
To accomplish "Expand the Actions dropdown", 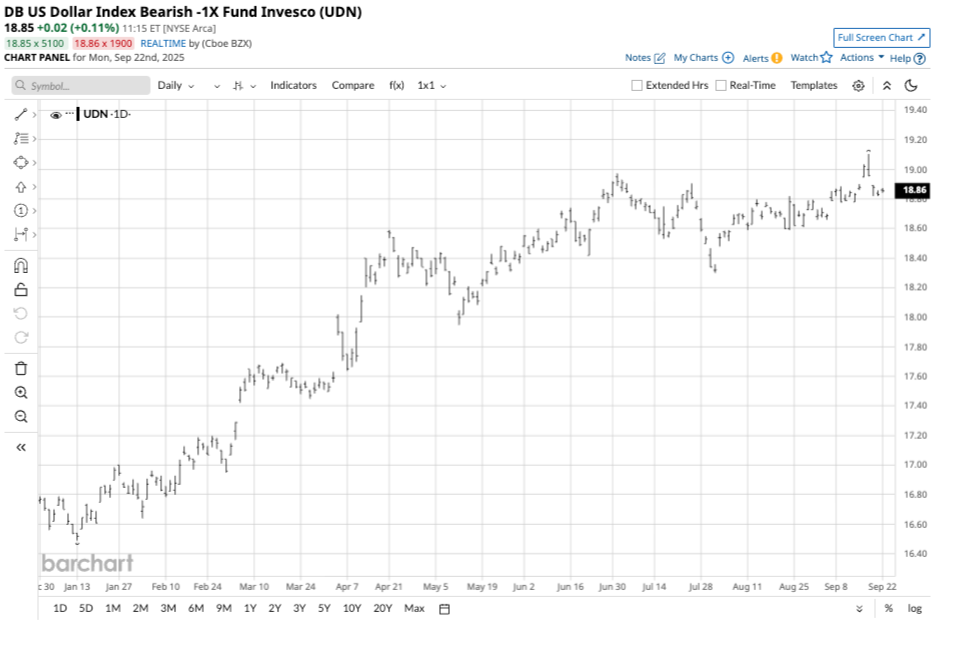I will click(862, 58).
